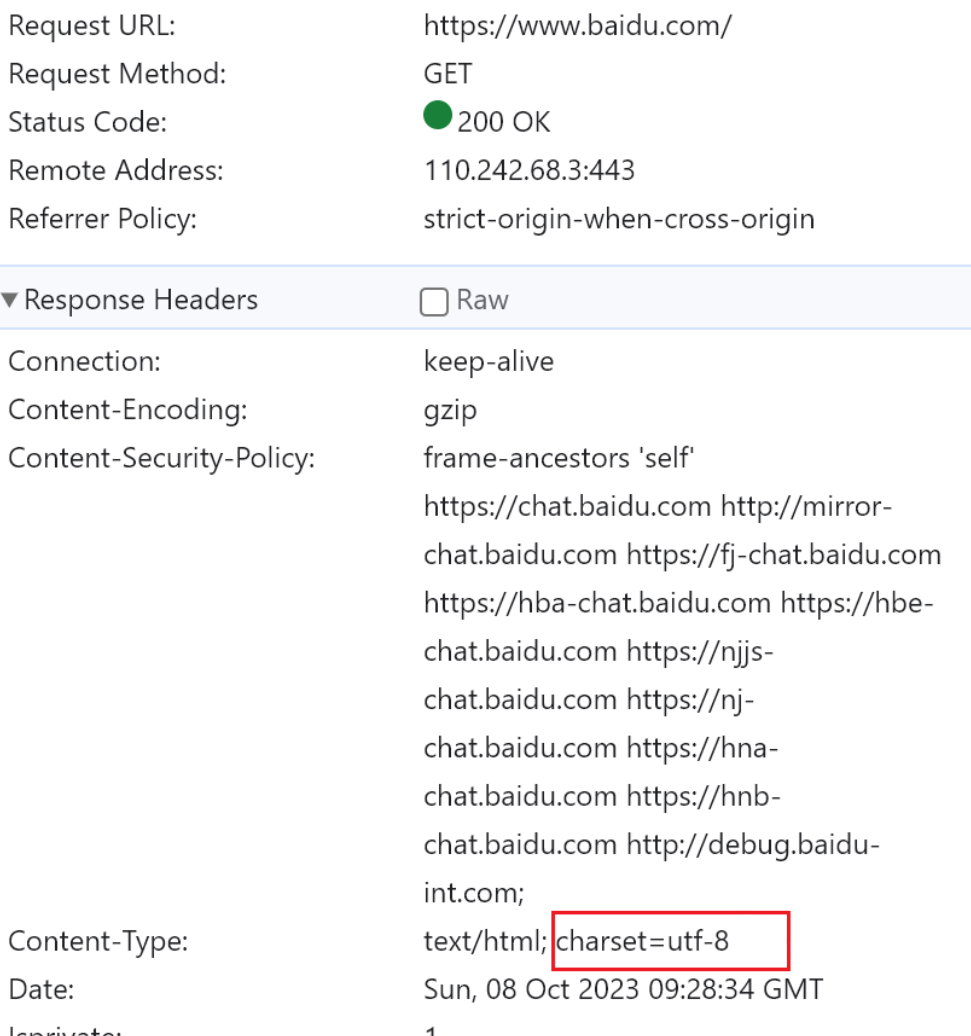Click the Request URL label
The height and width of the screenshot is (1036, 971).
pos(91,26)
